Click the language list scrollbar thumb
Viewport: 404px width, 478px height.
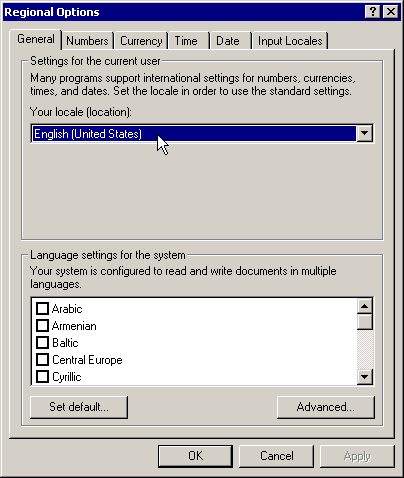coord(365,322)
